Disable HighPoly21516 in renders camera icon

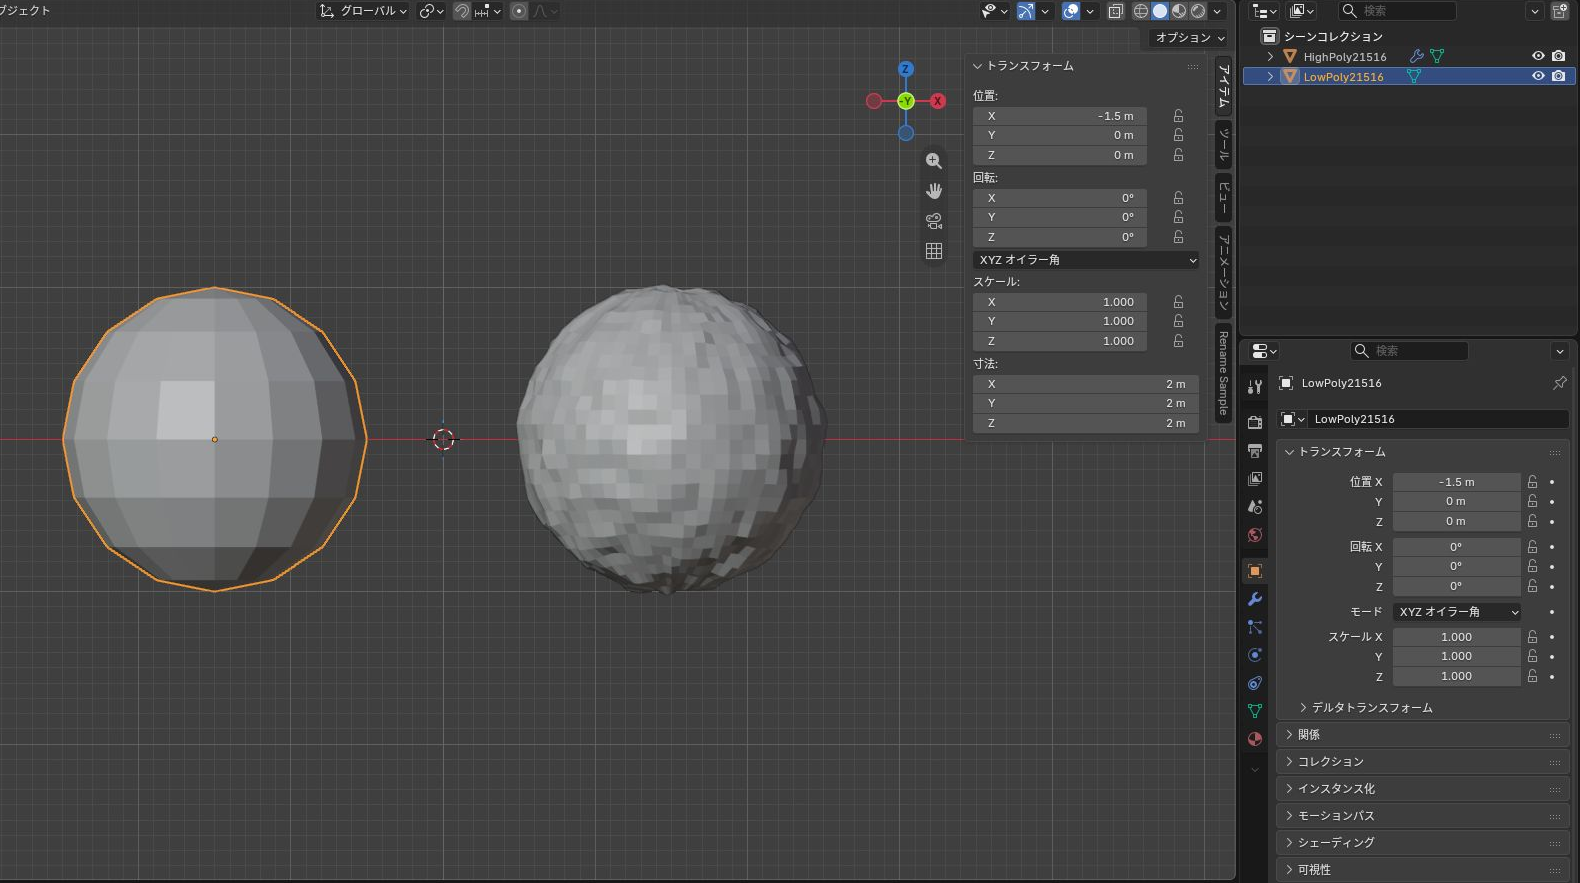(1558, 56)
